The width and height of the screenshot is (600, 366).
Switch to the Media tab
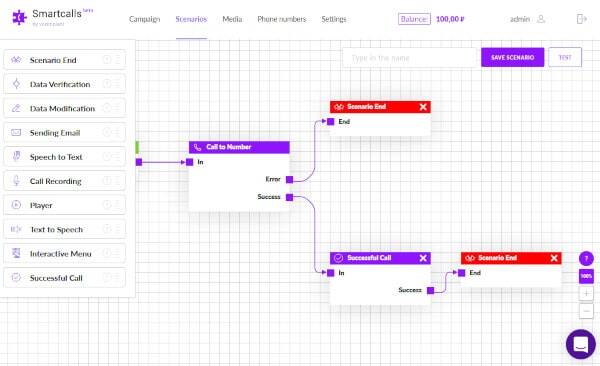click(232, 19)
